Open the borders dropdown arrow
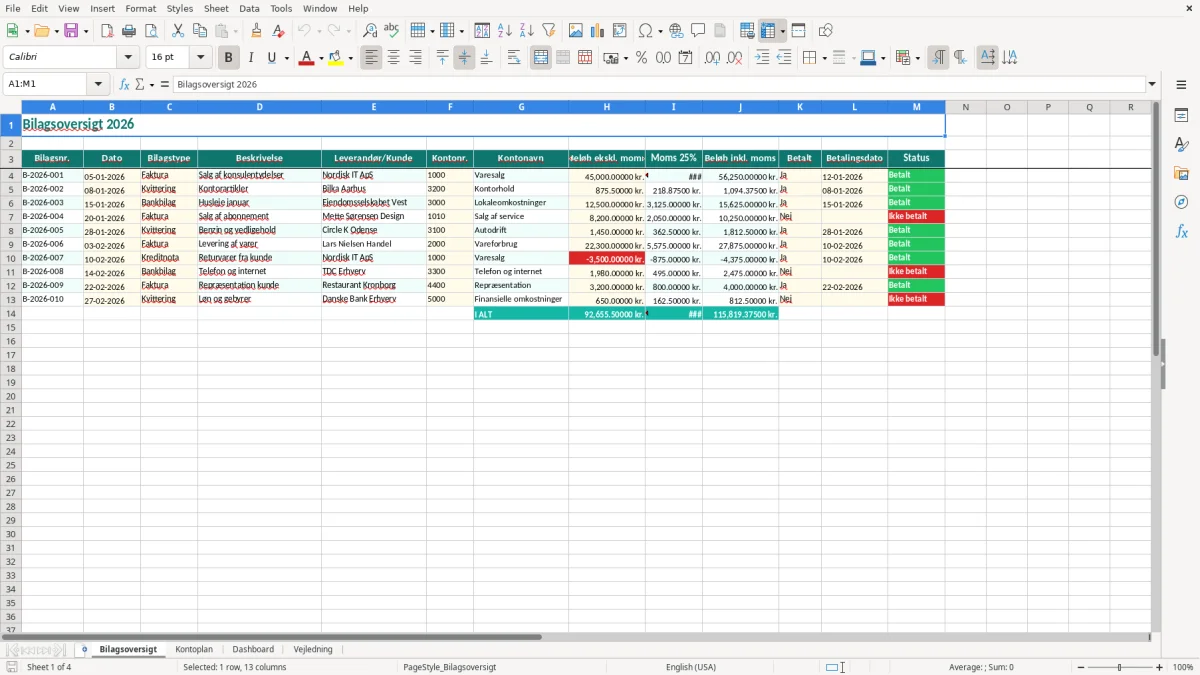This screenshot has height=675, width=1200. tap(824, 58)
